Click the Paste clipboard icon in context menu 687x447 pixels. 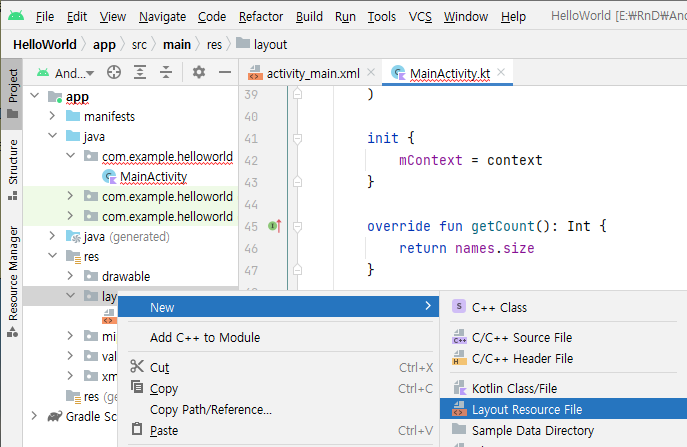tap(137, 429)
